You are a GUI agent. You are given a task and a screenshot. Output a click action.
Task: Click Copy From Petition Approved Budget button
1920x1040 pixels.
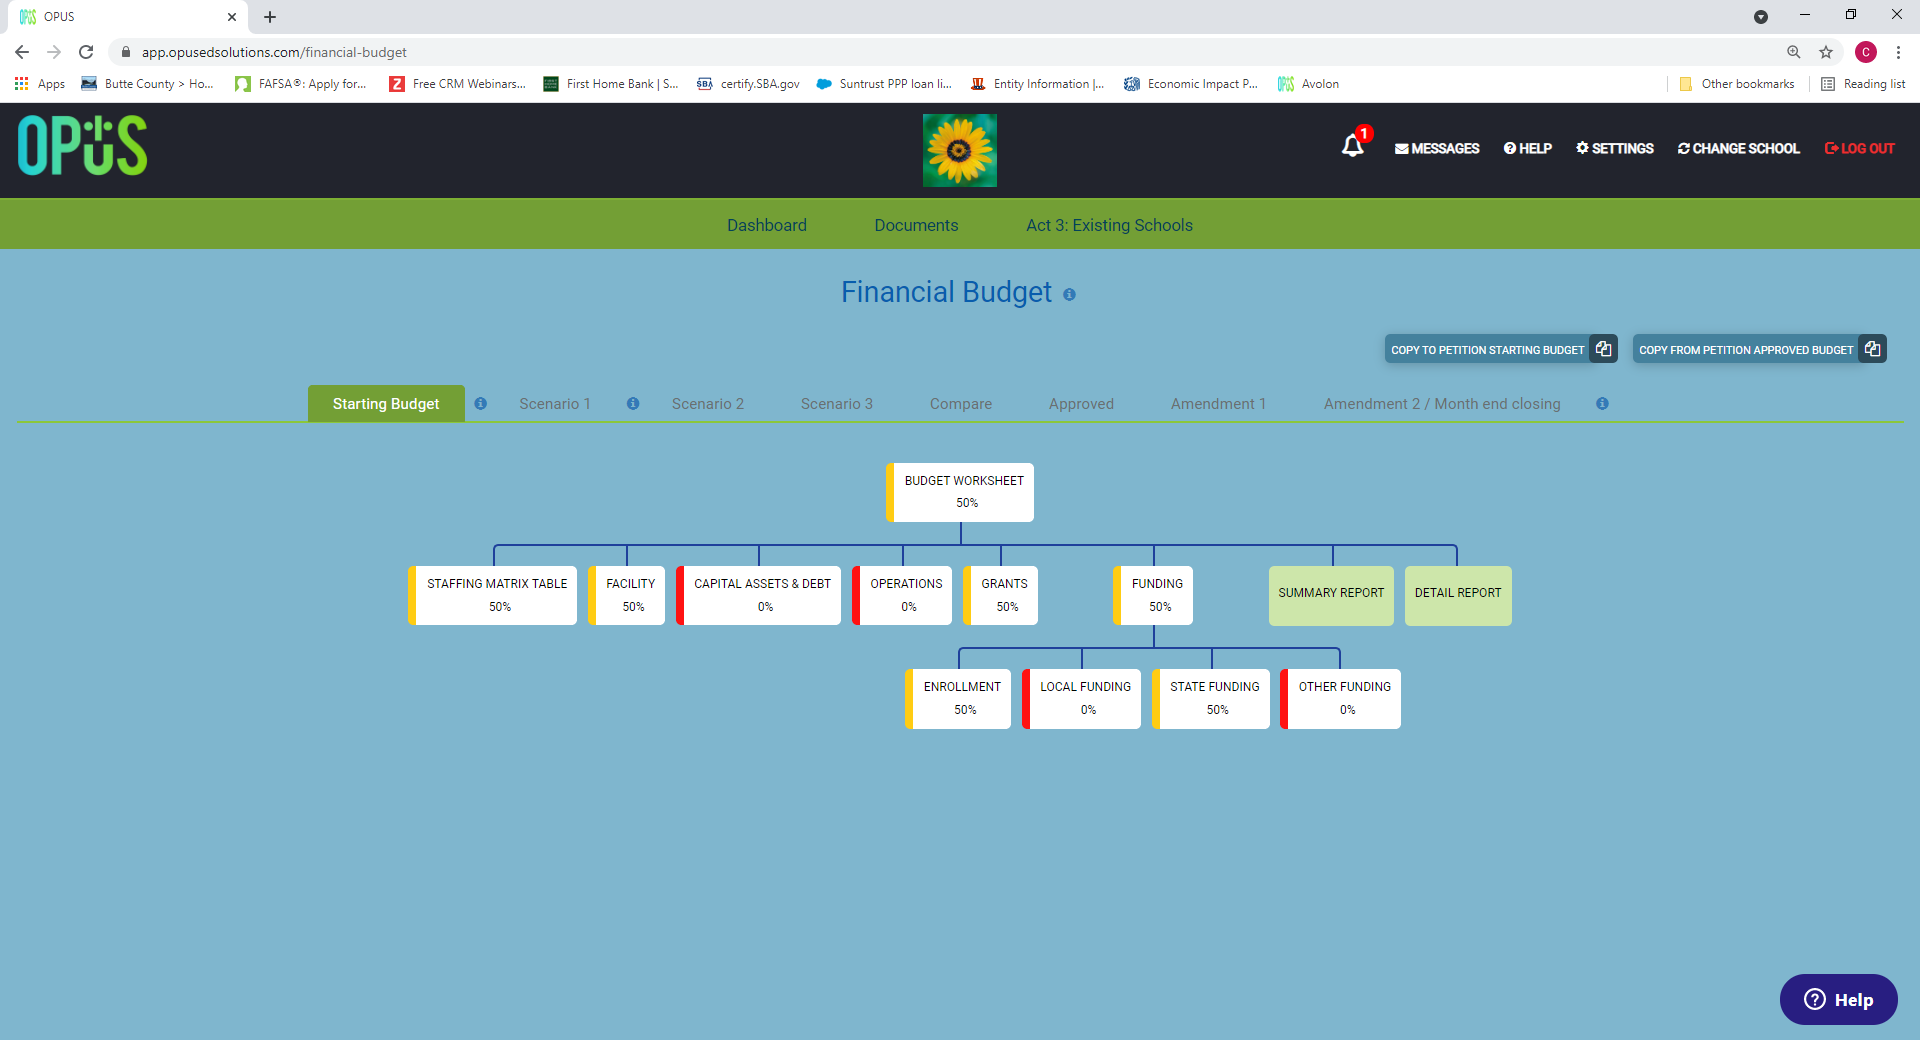(x=1758, y=349)
